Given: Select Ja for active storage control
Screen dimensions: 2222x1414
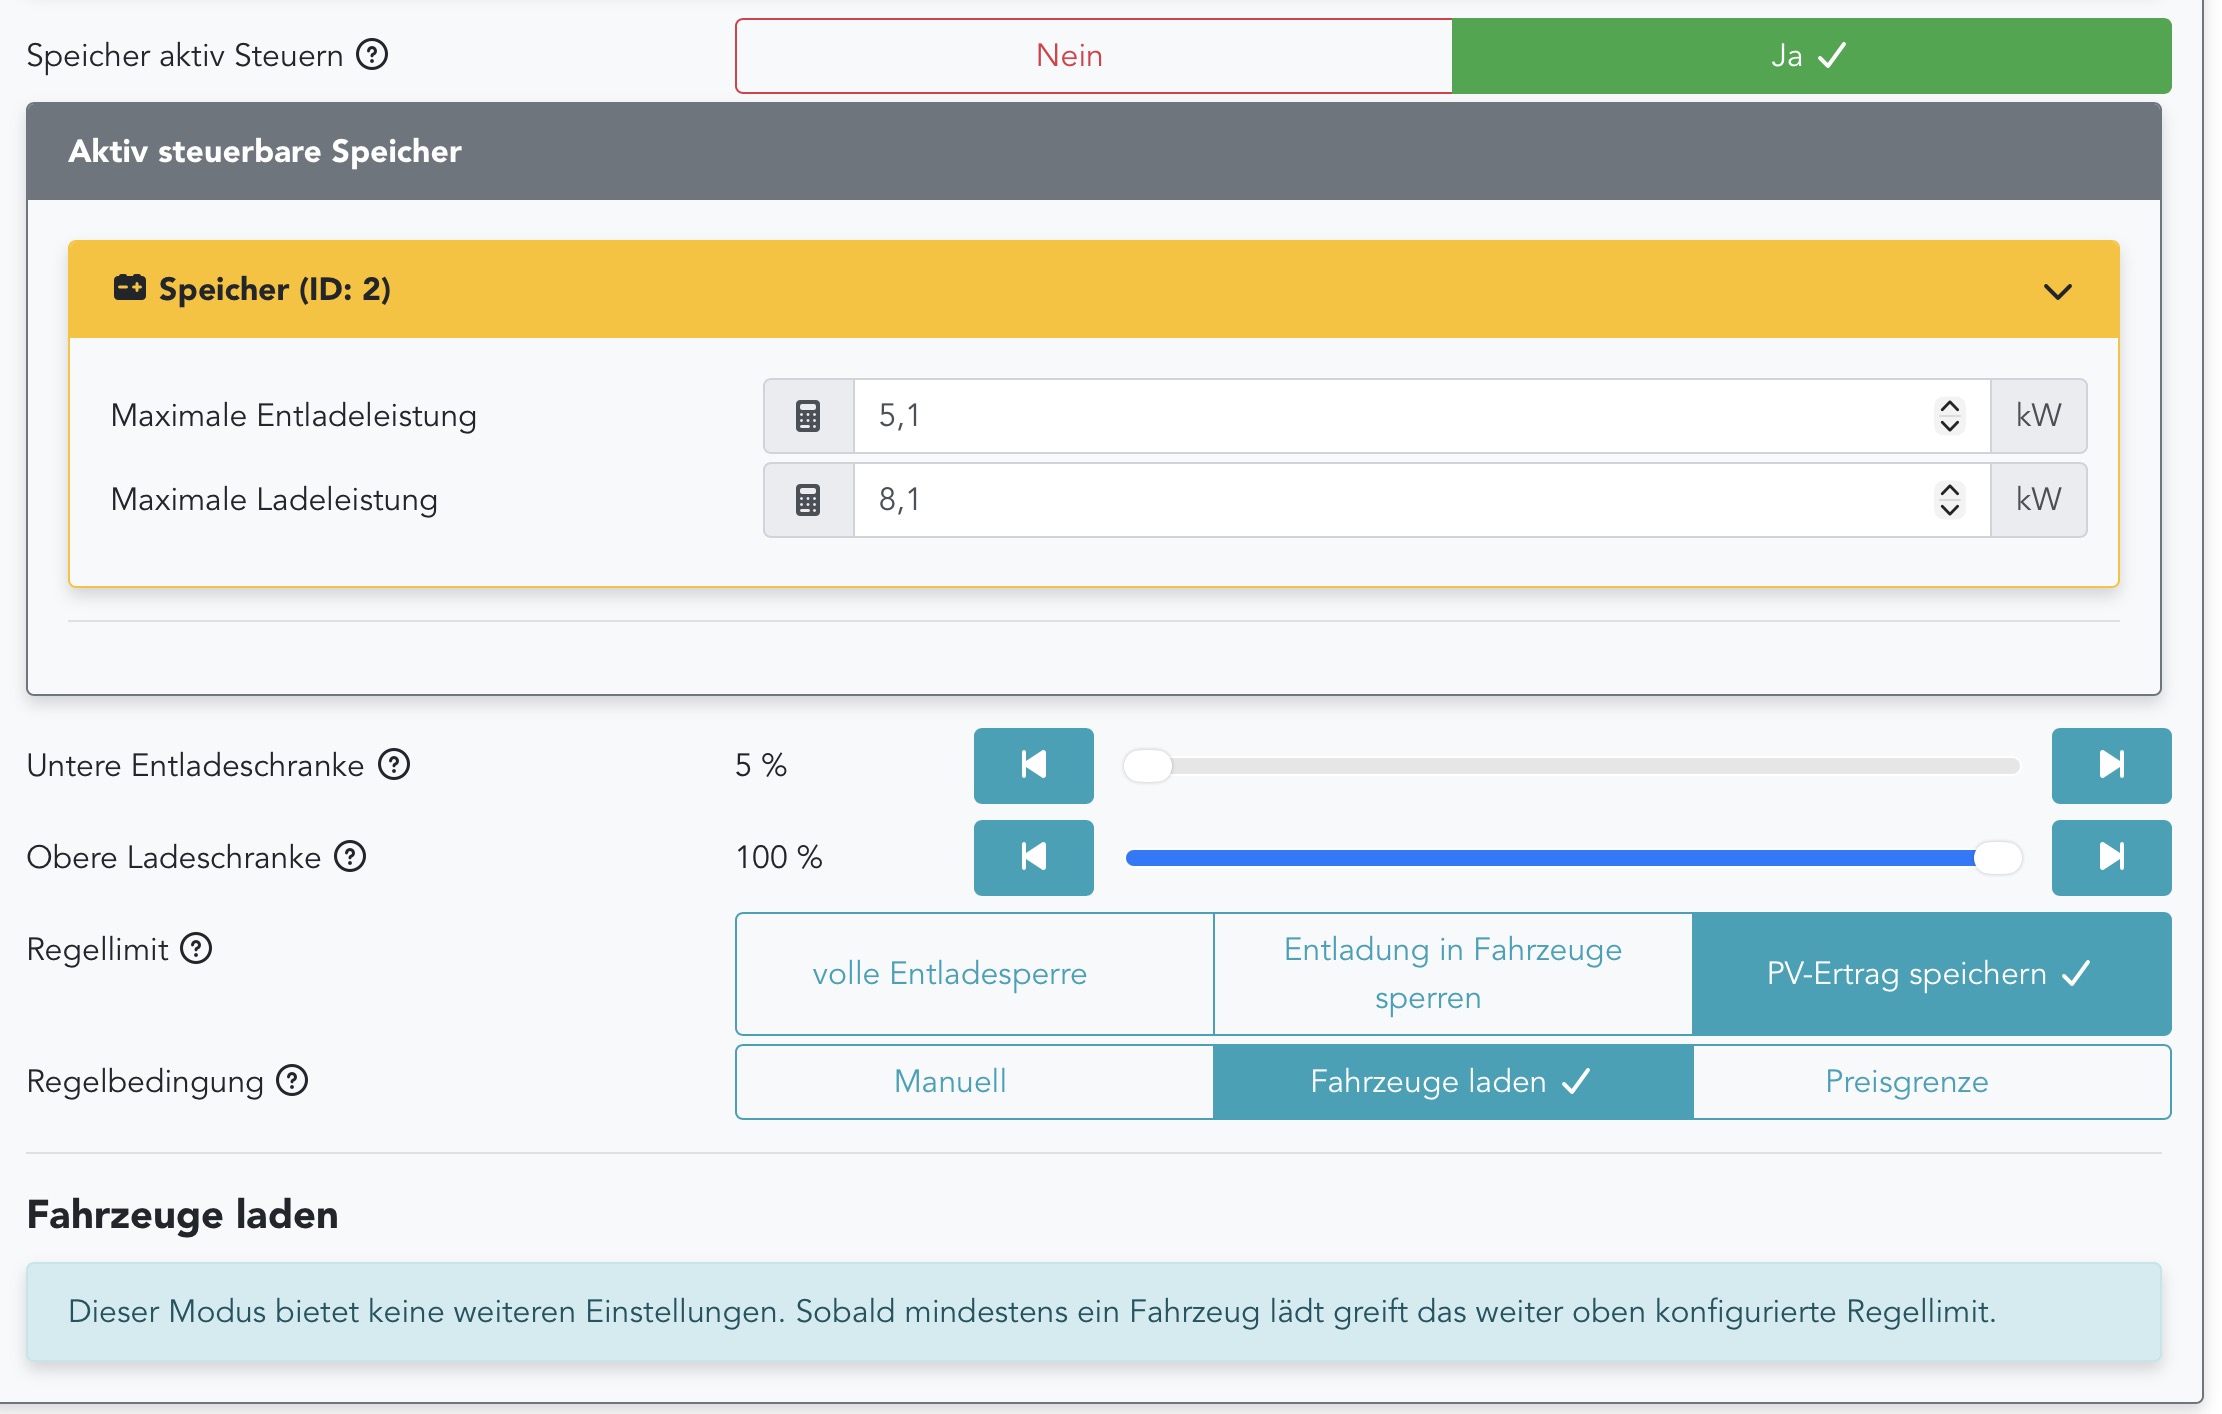Looking at the screenshot, I should tap(1810, 56).
